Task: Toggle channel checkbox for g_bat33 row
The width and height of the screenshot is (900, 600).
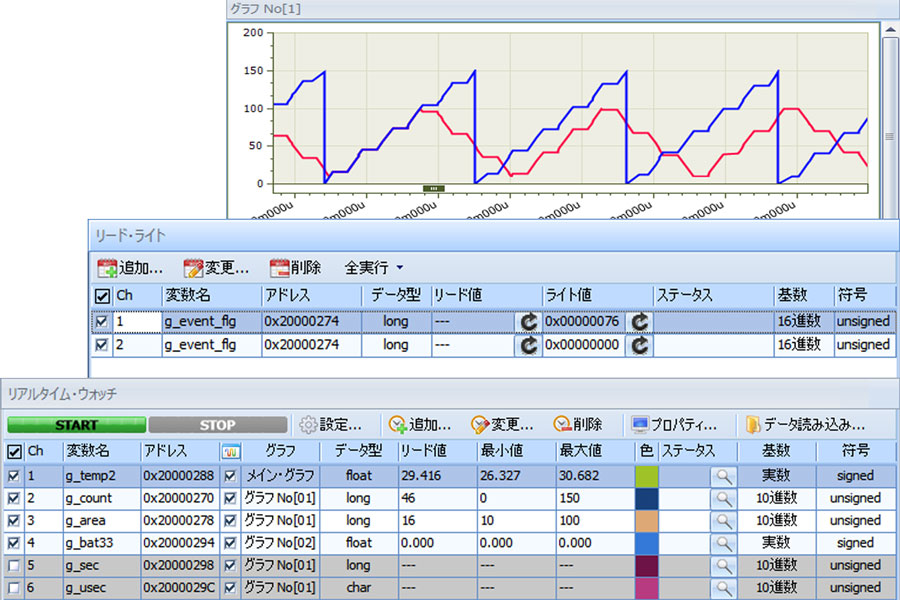Action: pos(14,543)
